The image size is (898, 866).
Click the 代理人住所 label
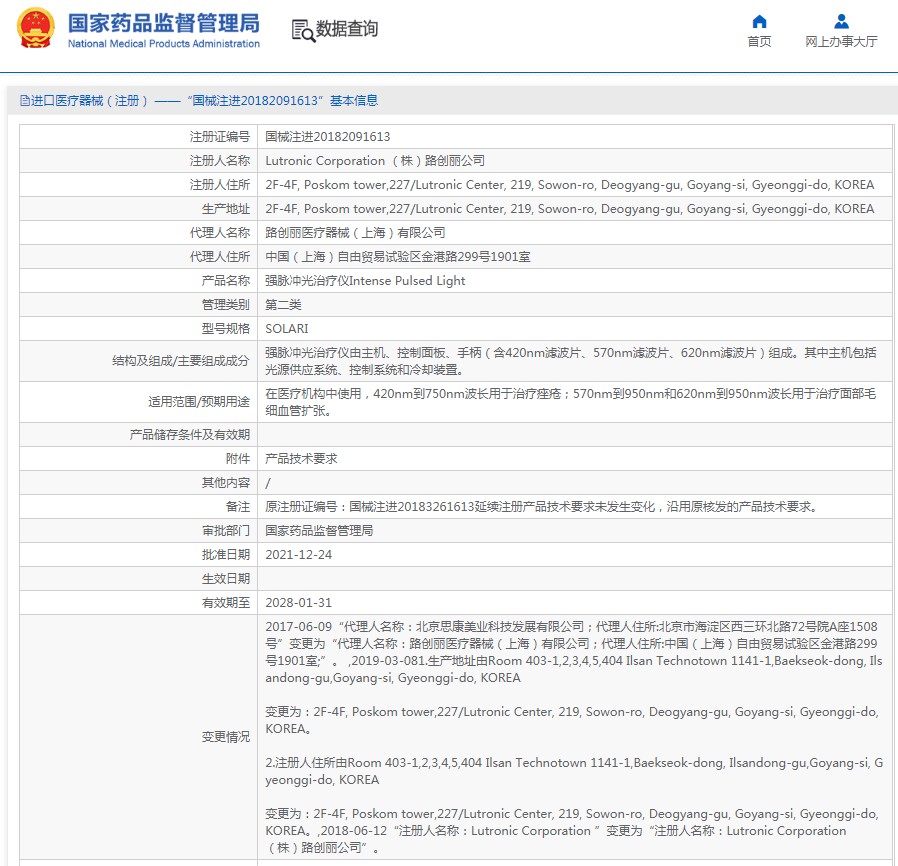pyautogui.click(x=220, y=257)
